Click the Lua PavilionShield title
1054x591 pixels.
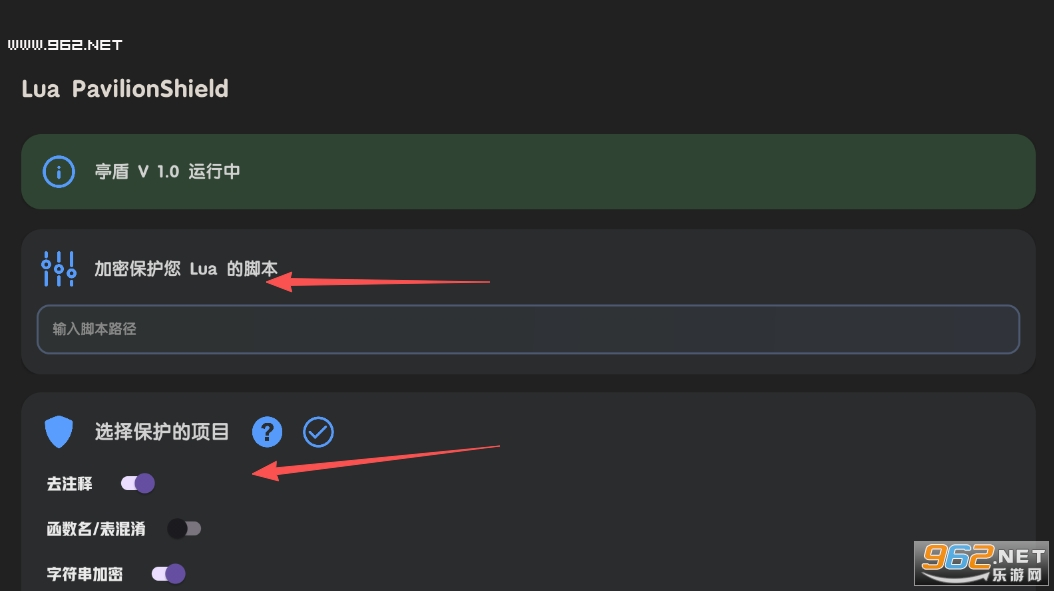pos(125,89)
